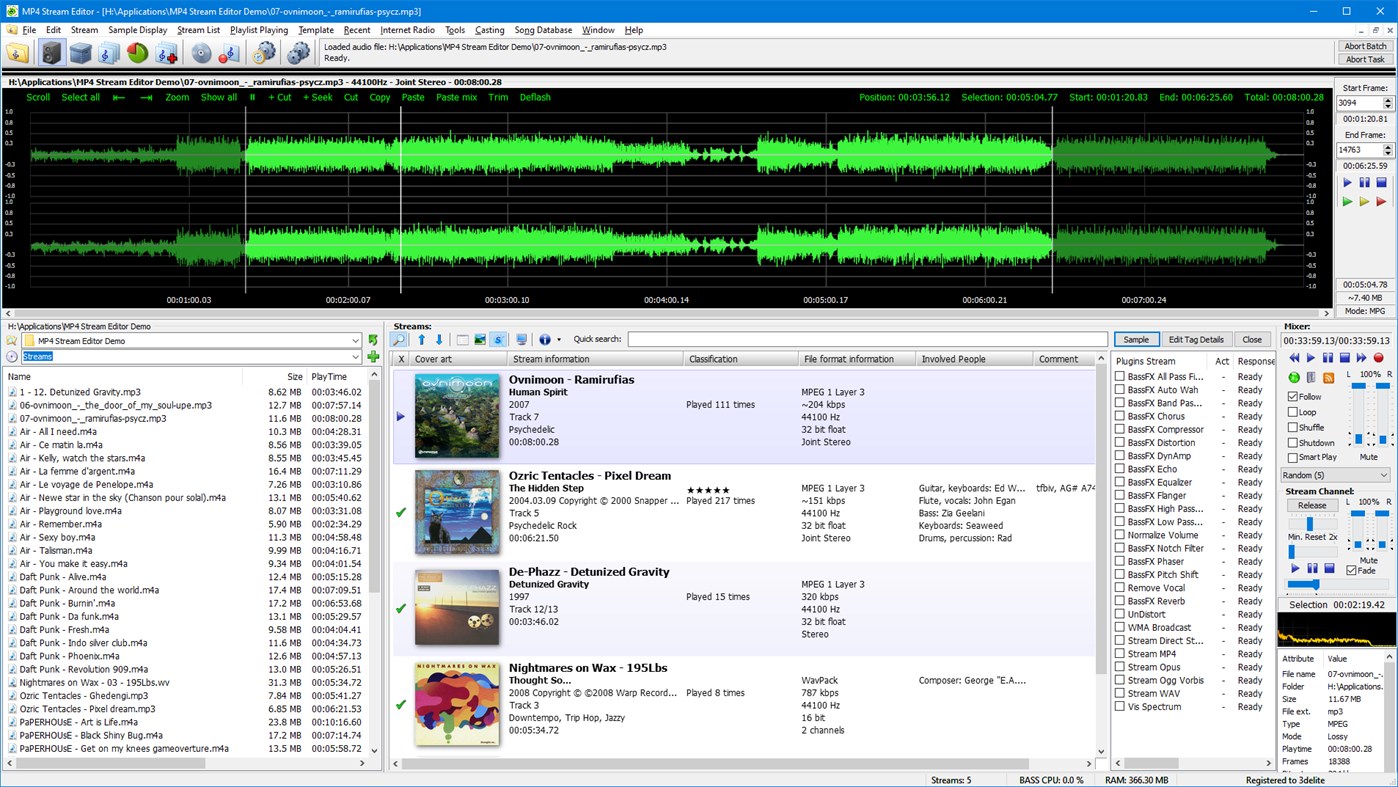Click the magnifier search icon above the streams list

click(399, 339)
